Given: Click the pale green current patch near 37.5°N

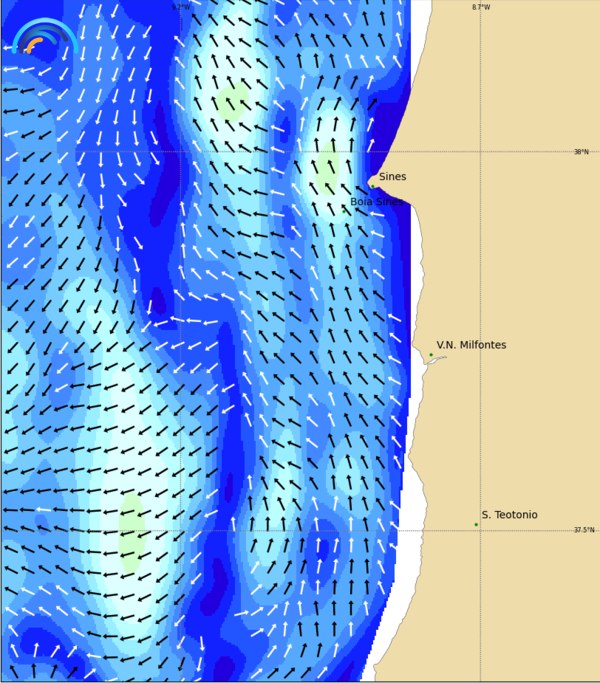Looking at the screenshot, I should 132,530.
